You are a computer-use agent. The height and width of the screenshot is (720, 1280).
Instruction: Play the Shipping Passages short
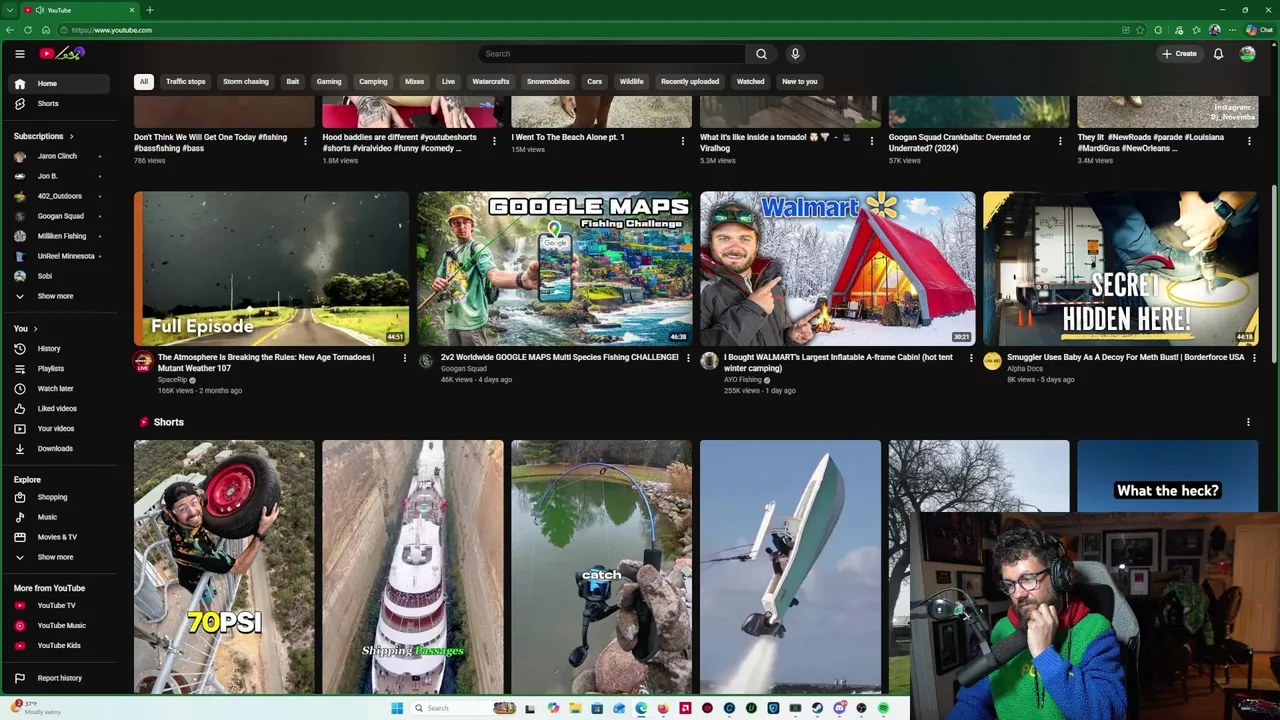[413, 567]
